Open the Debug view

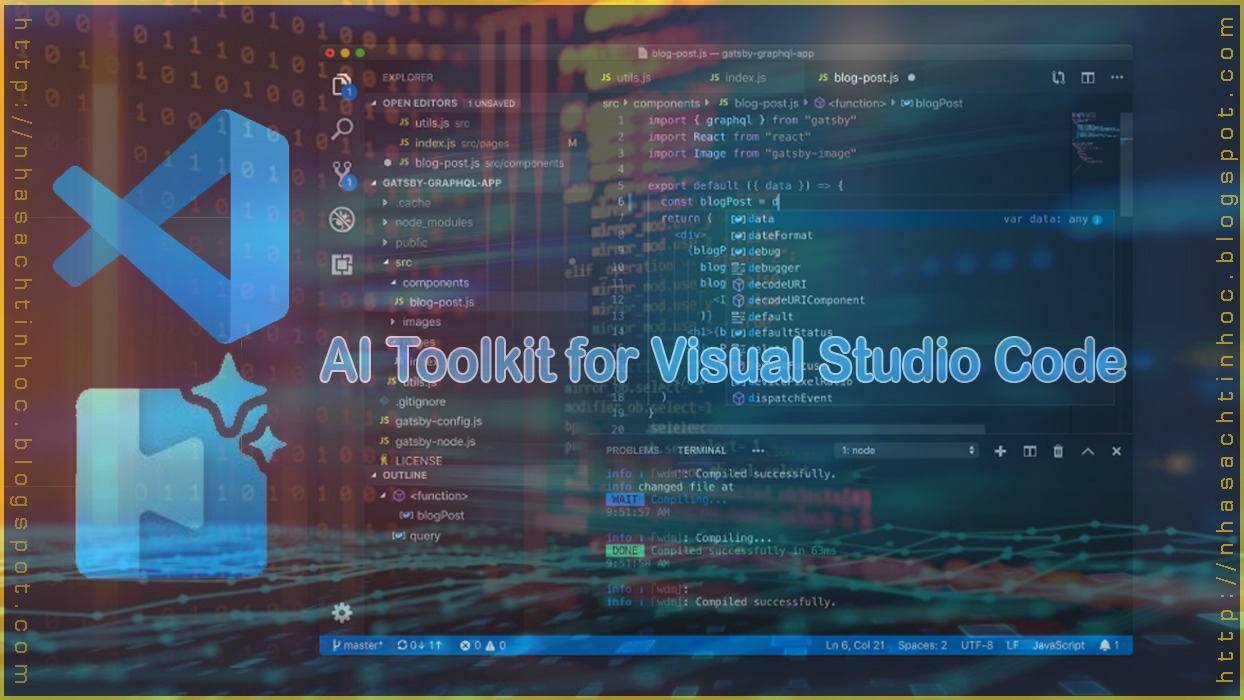pyautogui.click(x=342, y=219)
